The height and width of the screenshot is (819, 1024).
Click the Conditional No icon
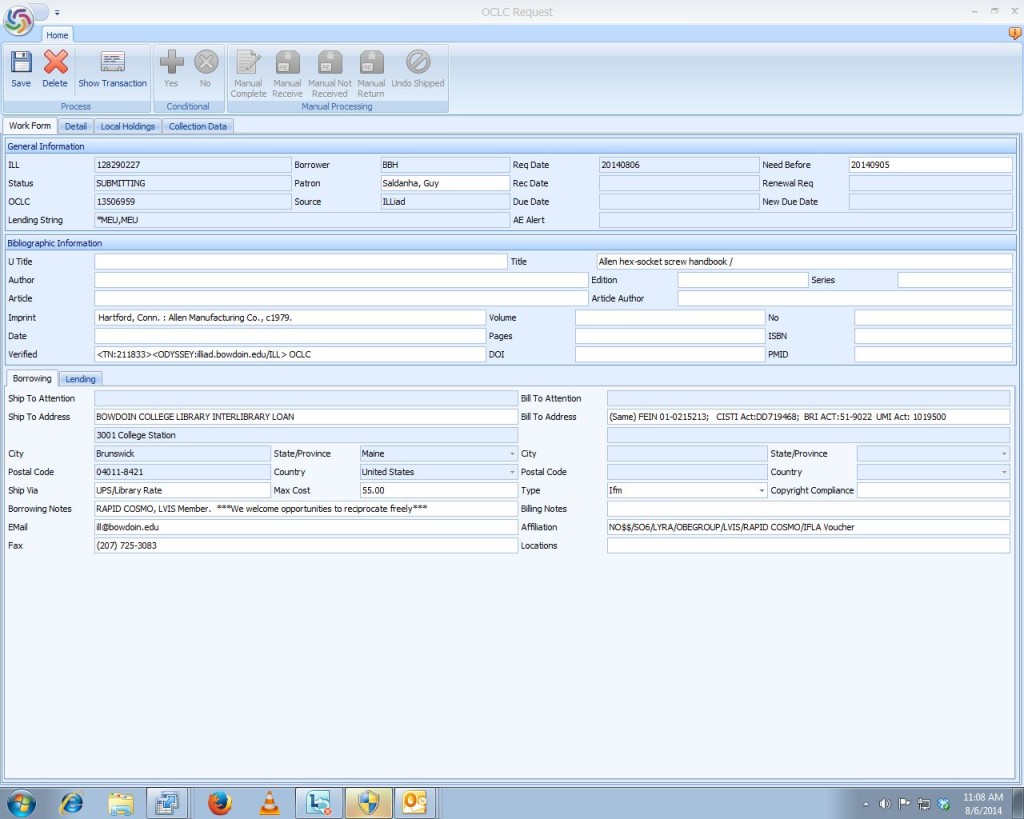tap(206, 63)
